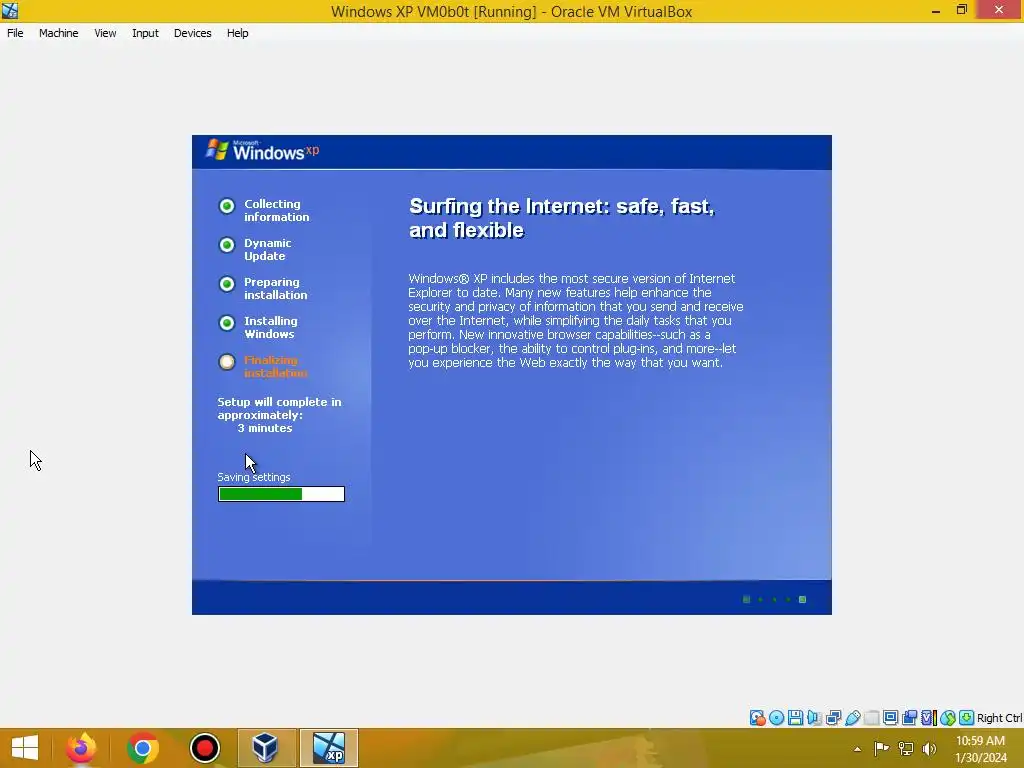This screenshot has height=768, width=1024.
Task: Click the VirtualBox title bar icon
Action: point(10,10)
